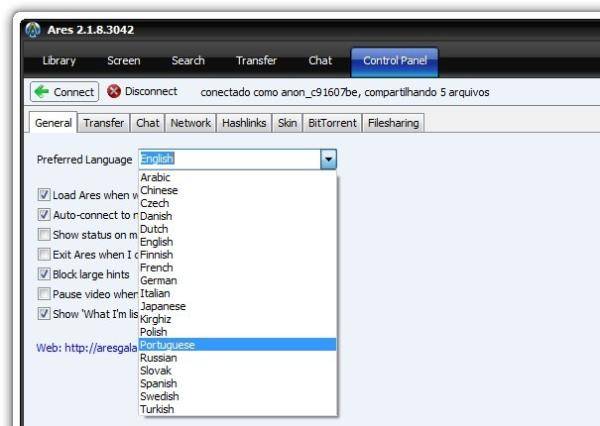Choose Japanese from the language list
600x426 pixels.
click(238, 306)
